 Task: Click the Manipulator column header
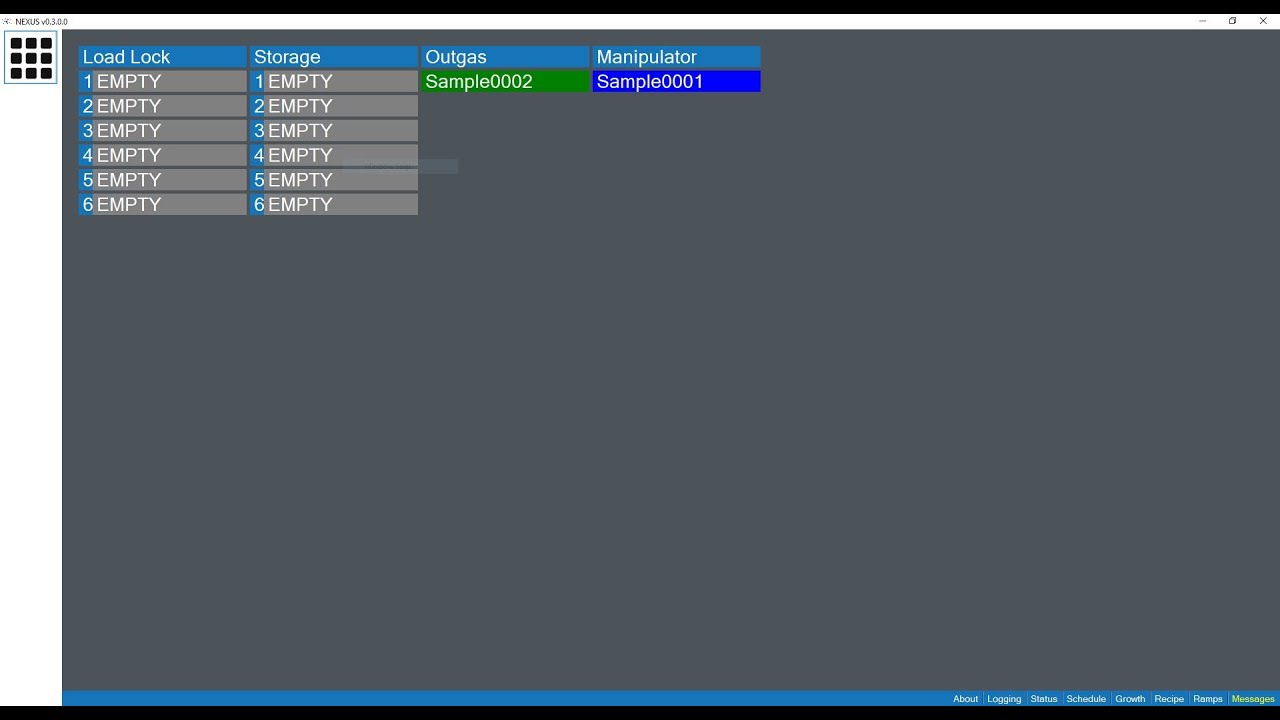point(677,57)
